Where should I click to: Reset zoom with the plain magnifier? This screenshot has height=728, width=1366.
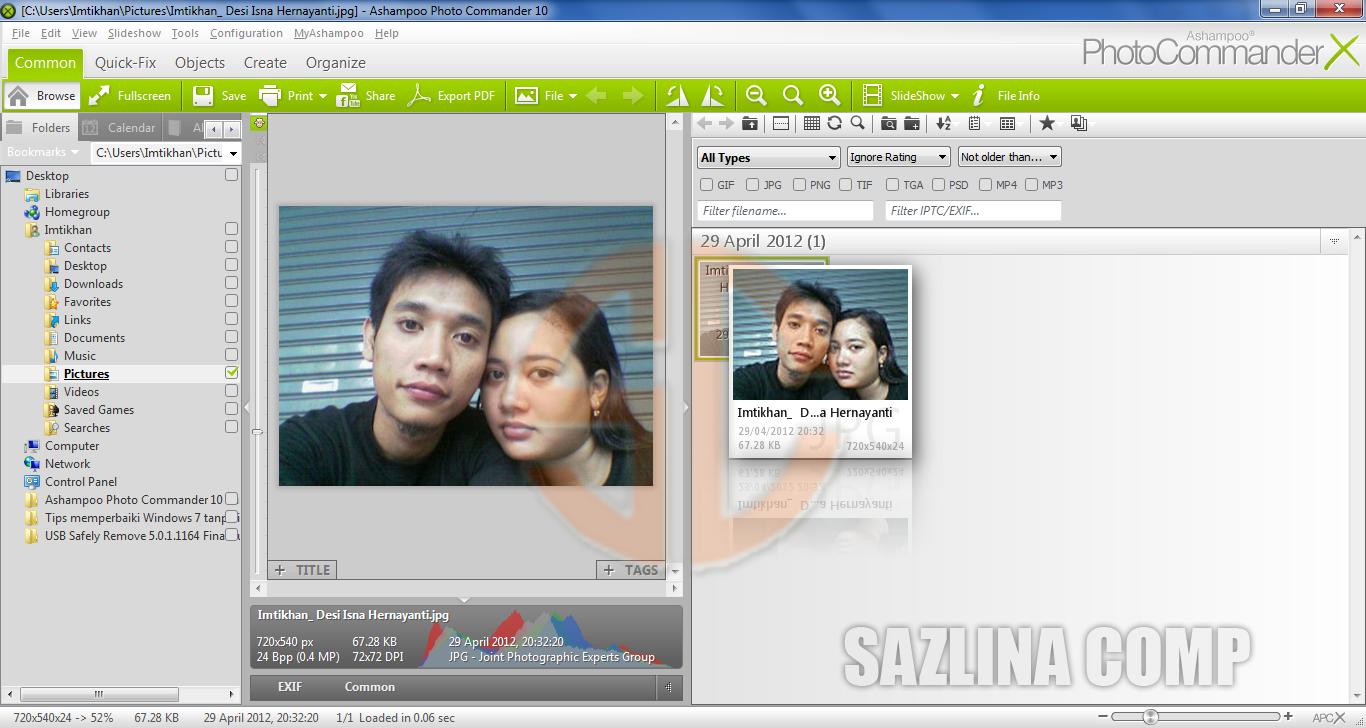coord(792,95)
